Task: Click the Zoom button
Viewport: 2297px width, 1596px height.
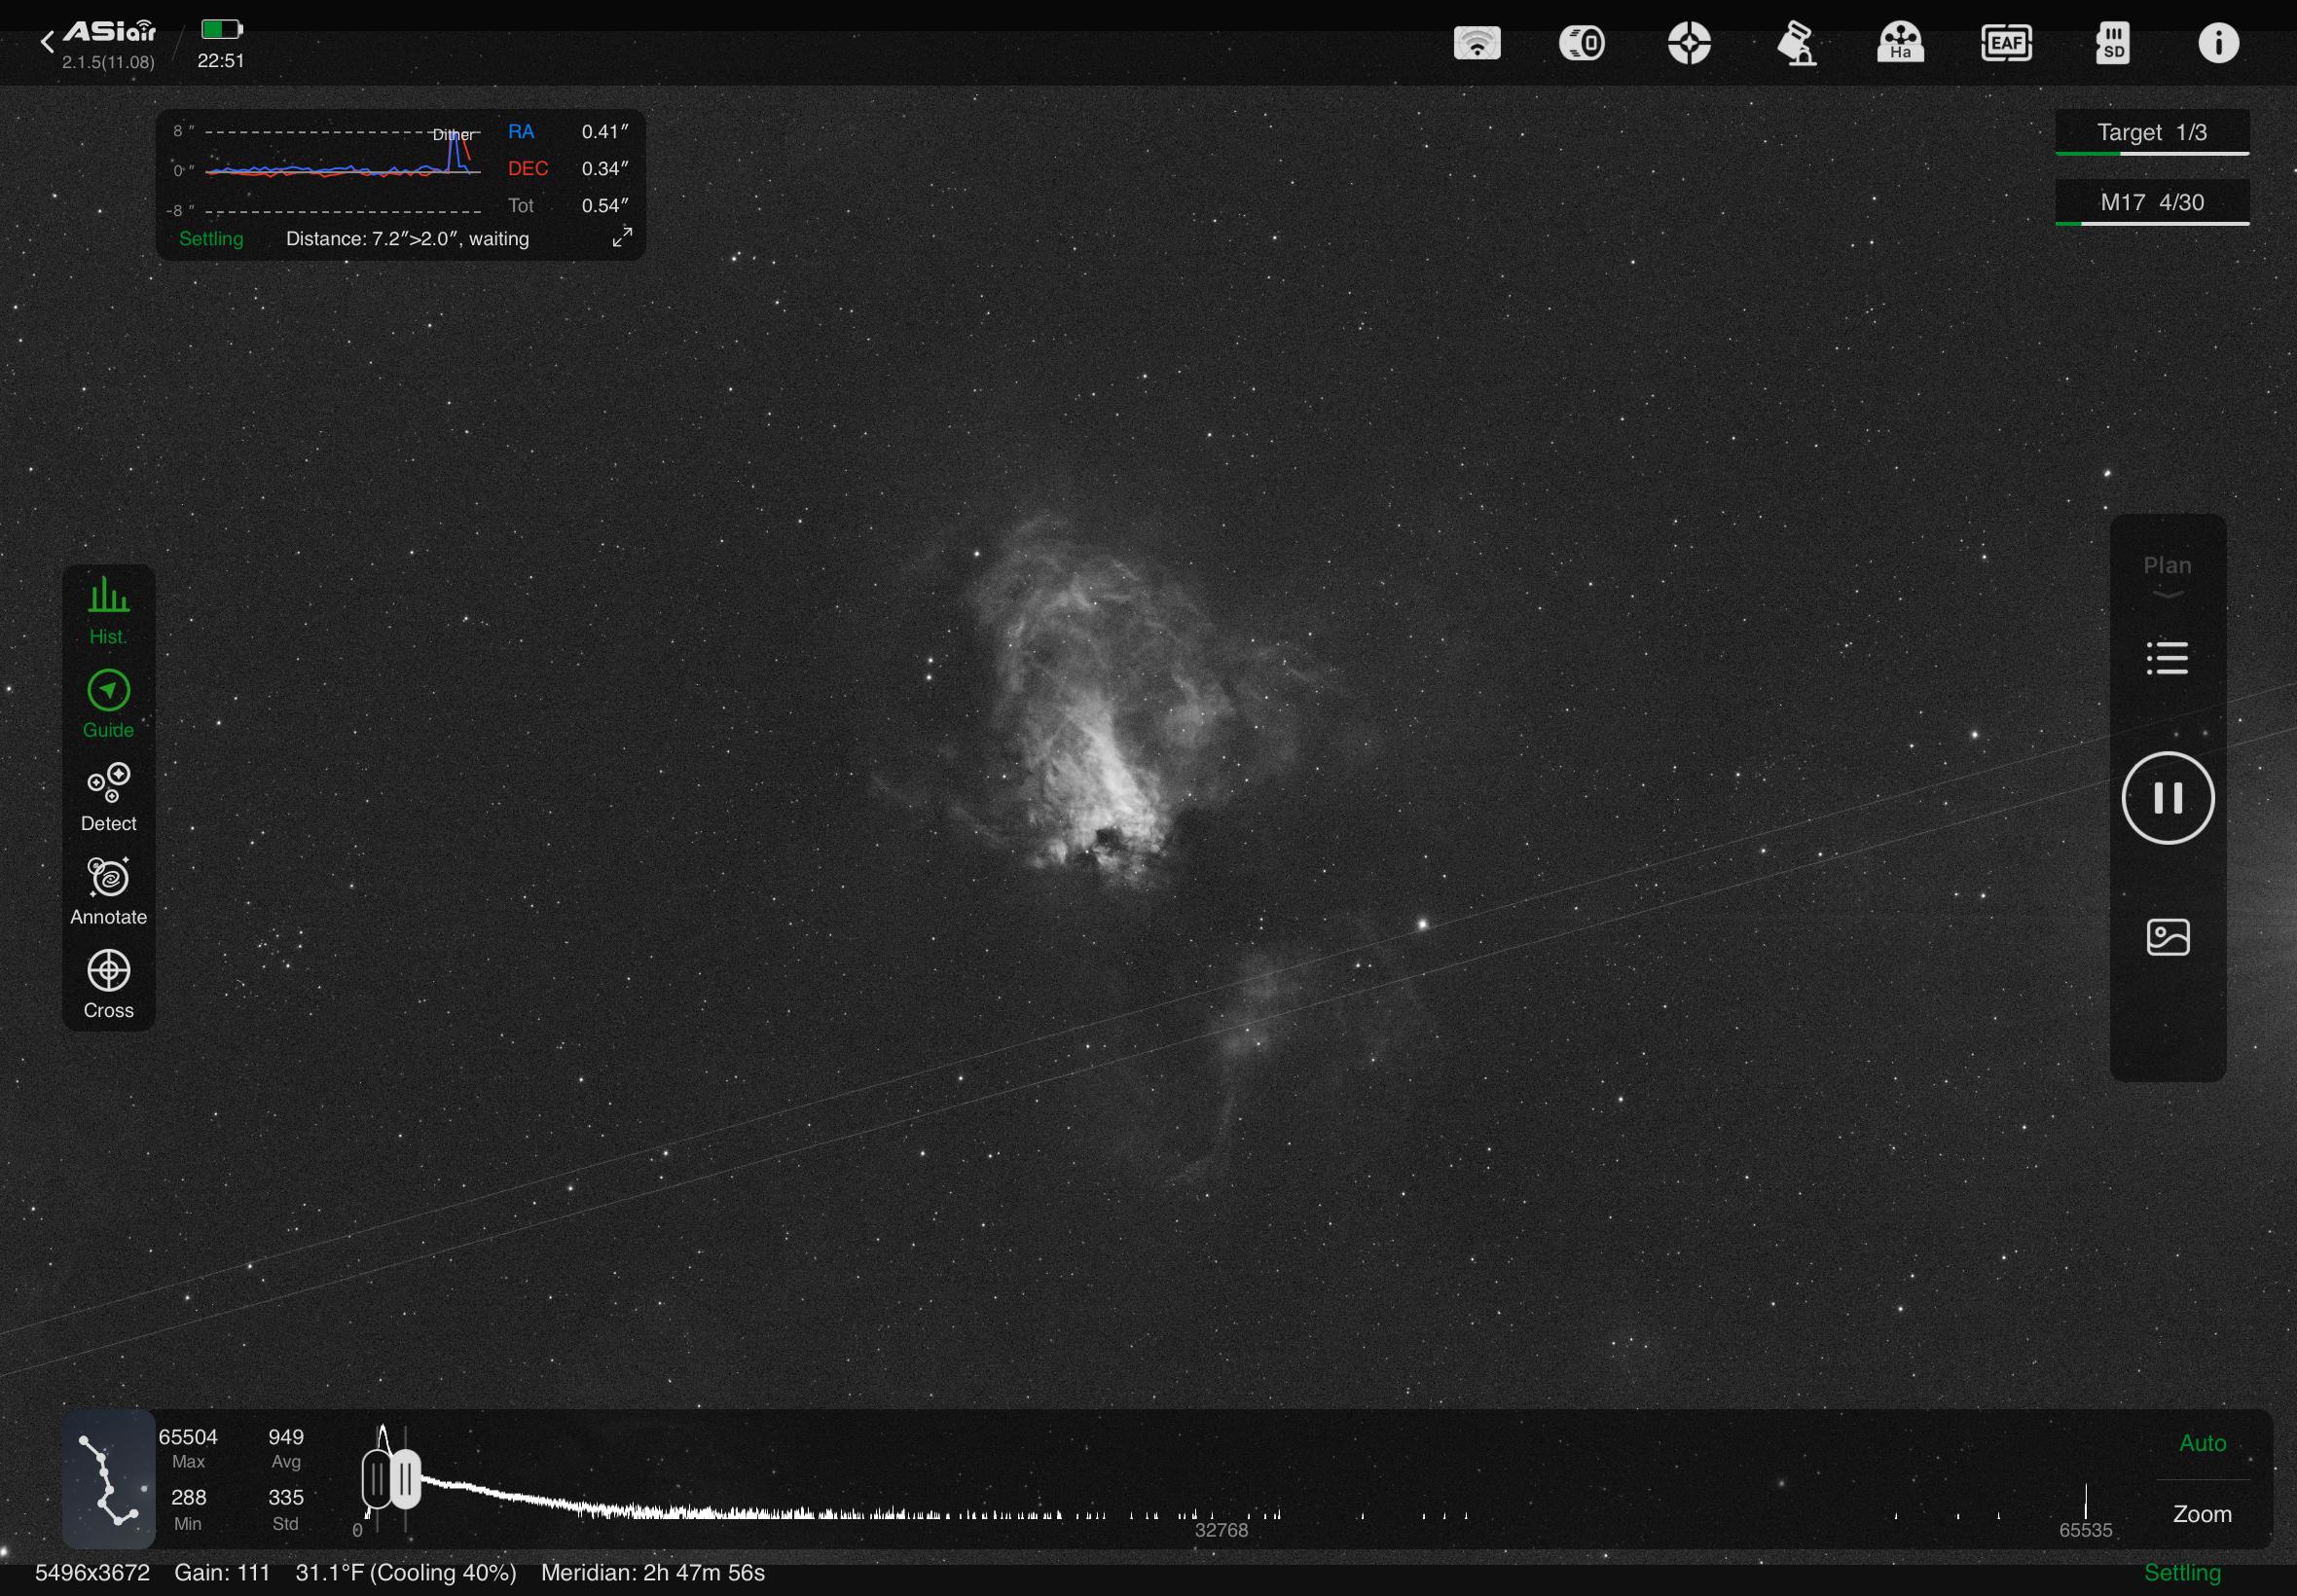Action: click(2202, 1513)
